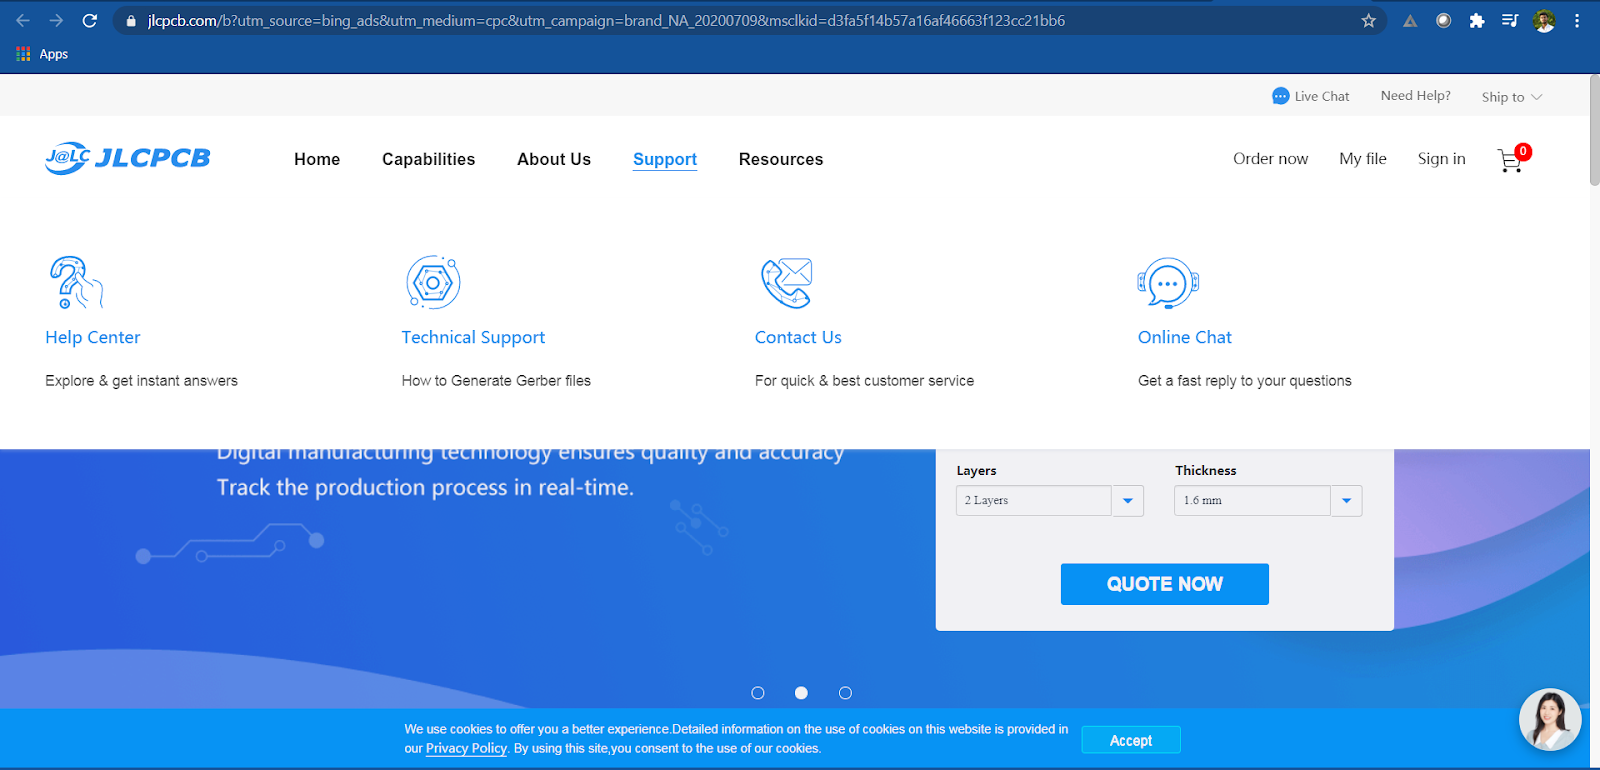Click the page vertical scrollbar thumb
The image size is (1600, 770).
click(1594, 130)
